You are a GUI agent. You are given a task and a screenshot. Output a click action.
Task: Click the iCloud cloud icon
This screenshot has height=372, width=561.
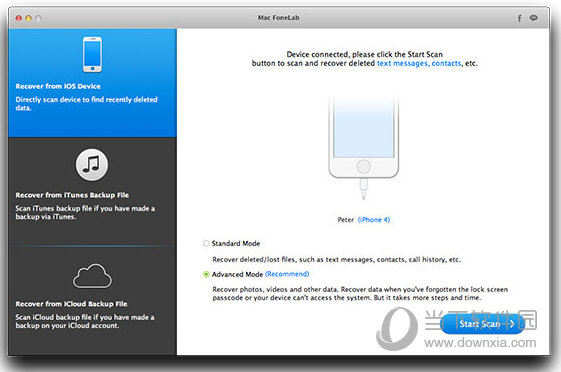pos(92,276)
